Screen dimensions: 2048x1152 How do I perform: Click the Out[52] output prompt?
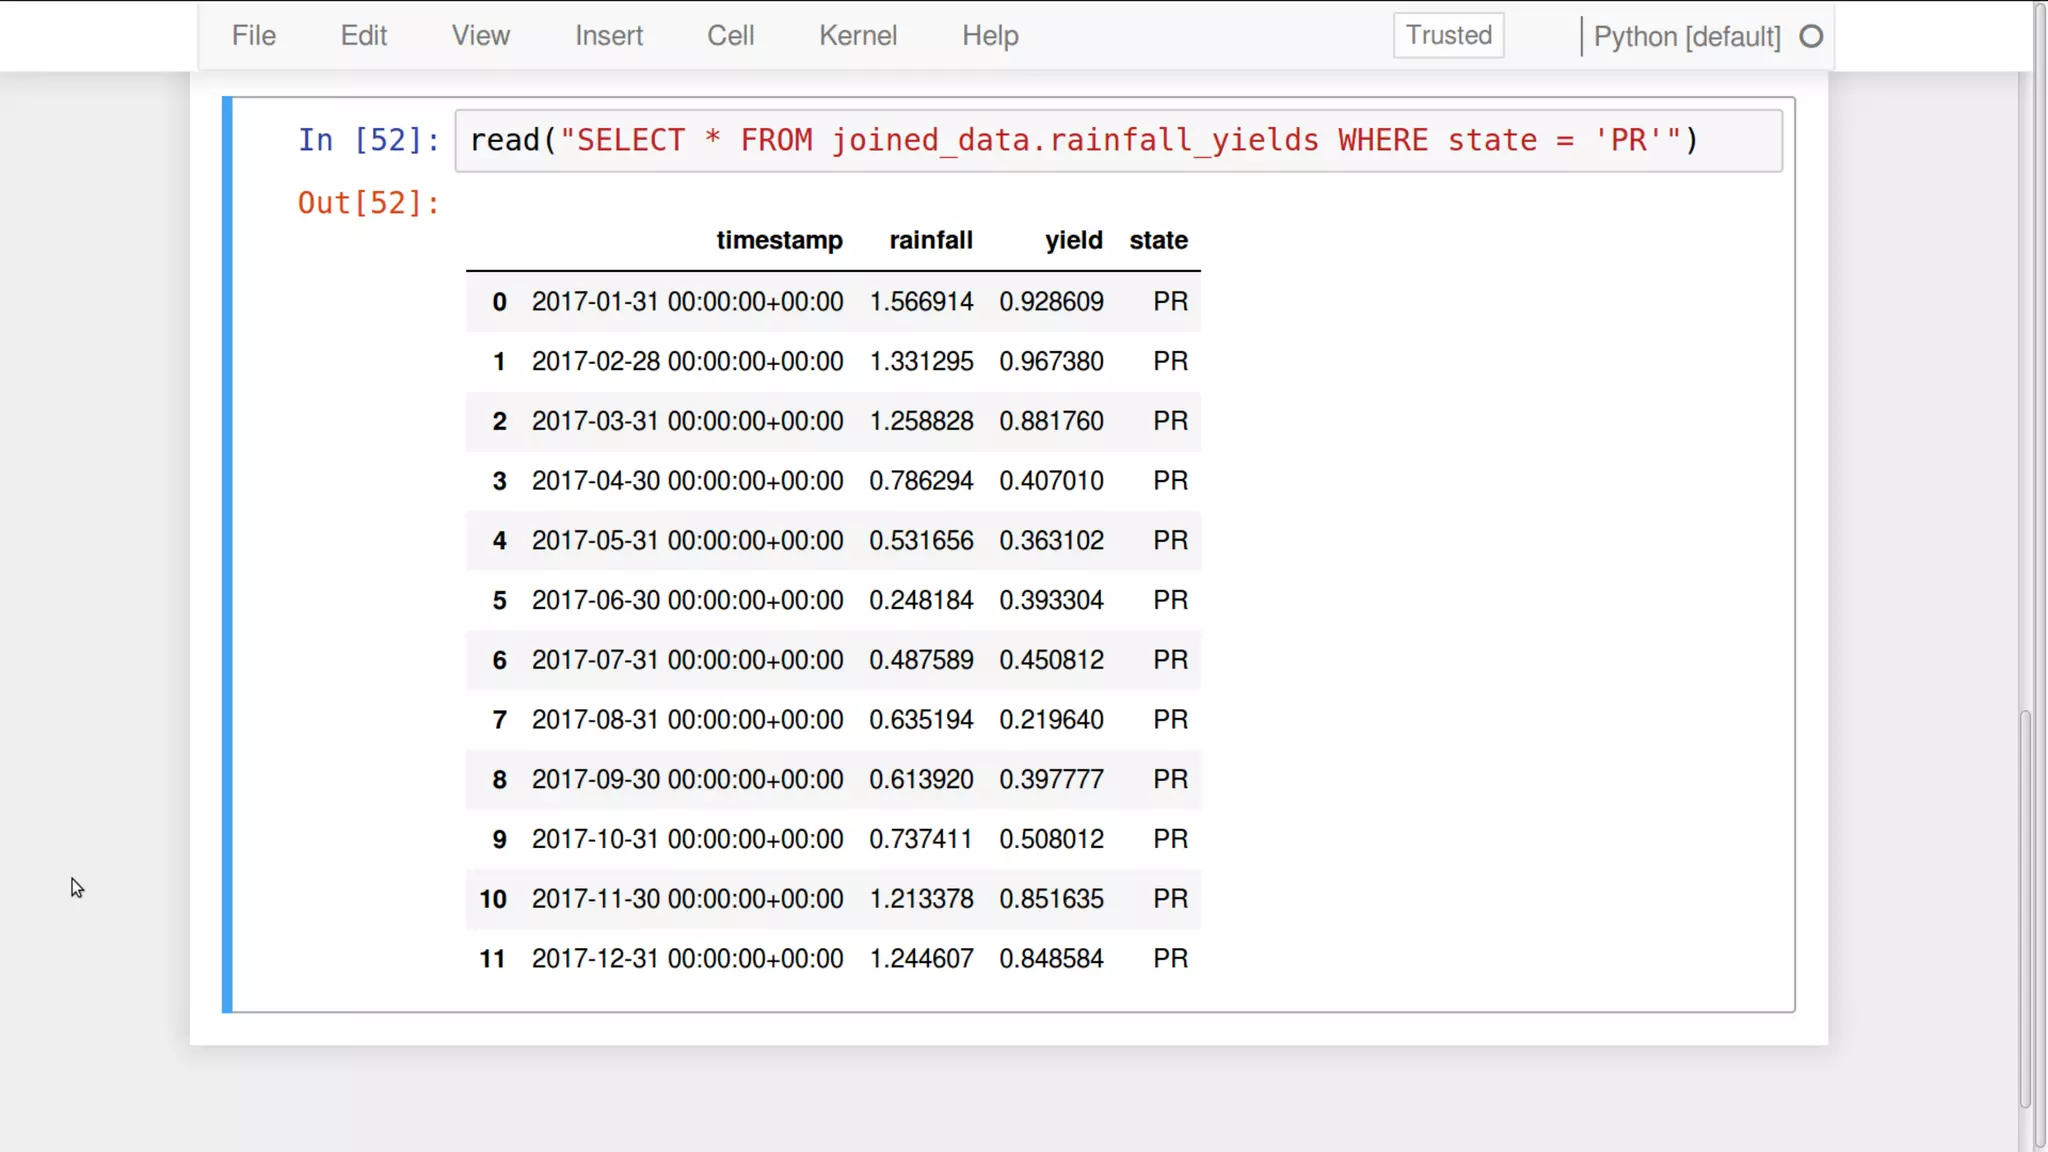click(368, 204)
